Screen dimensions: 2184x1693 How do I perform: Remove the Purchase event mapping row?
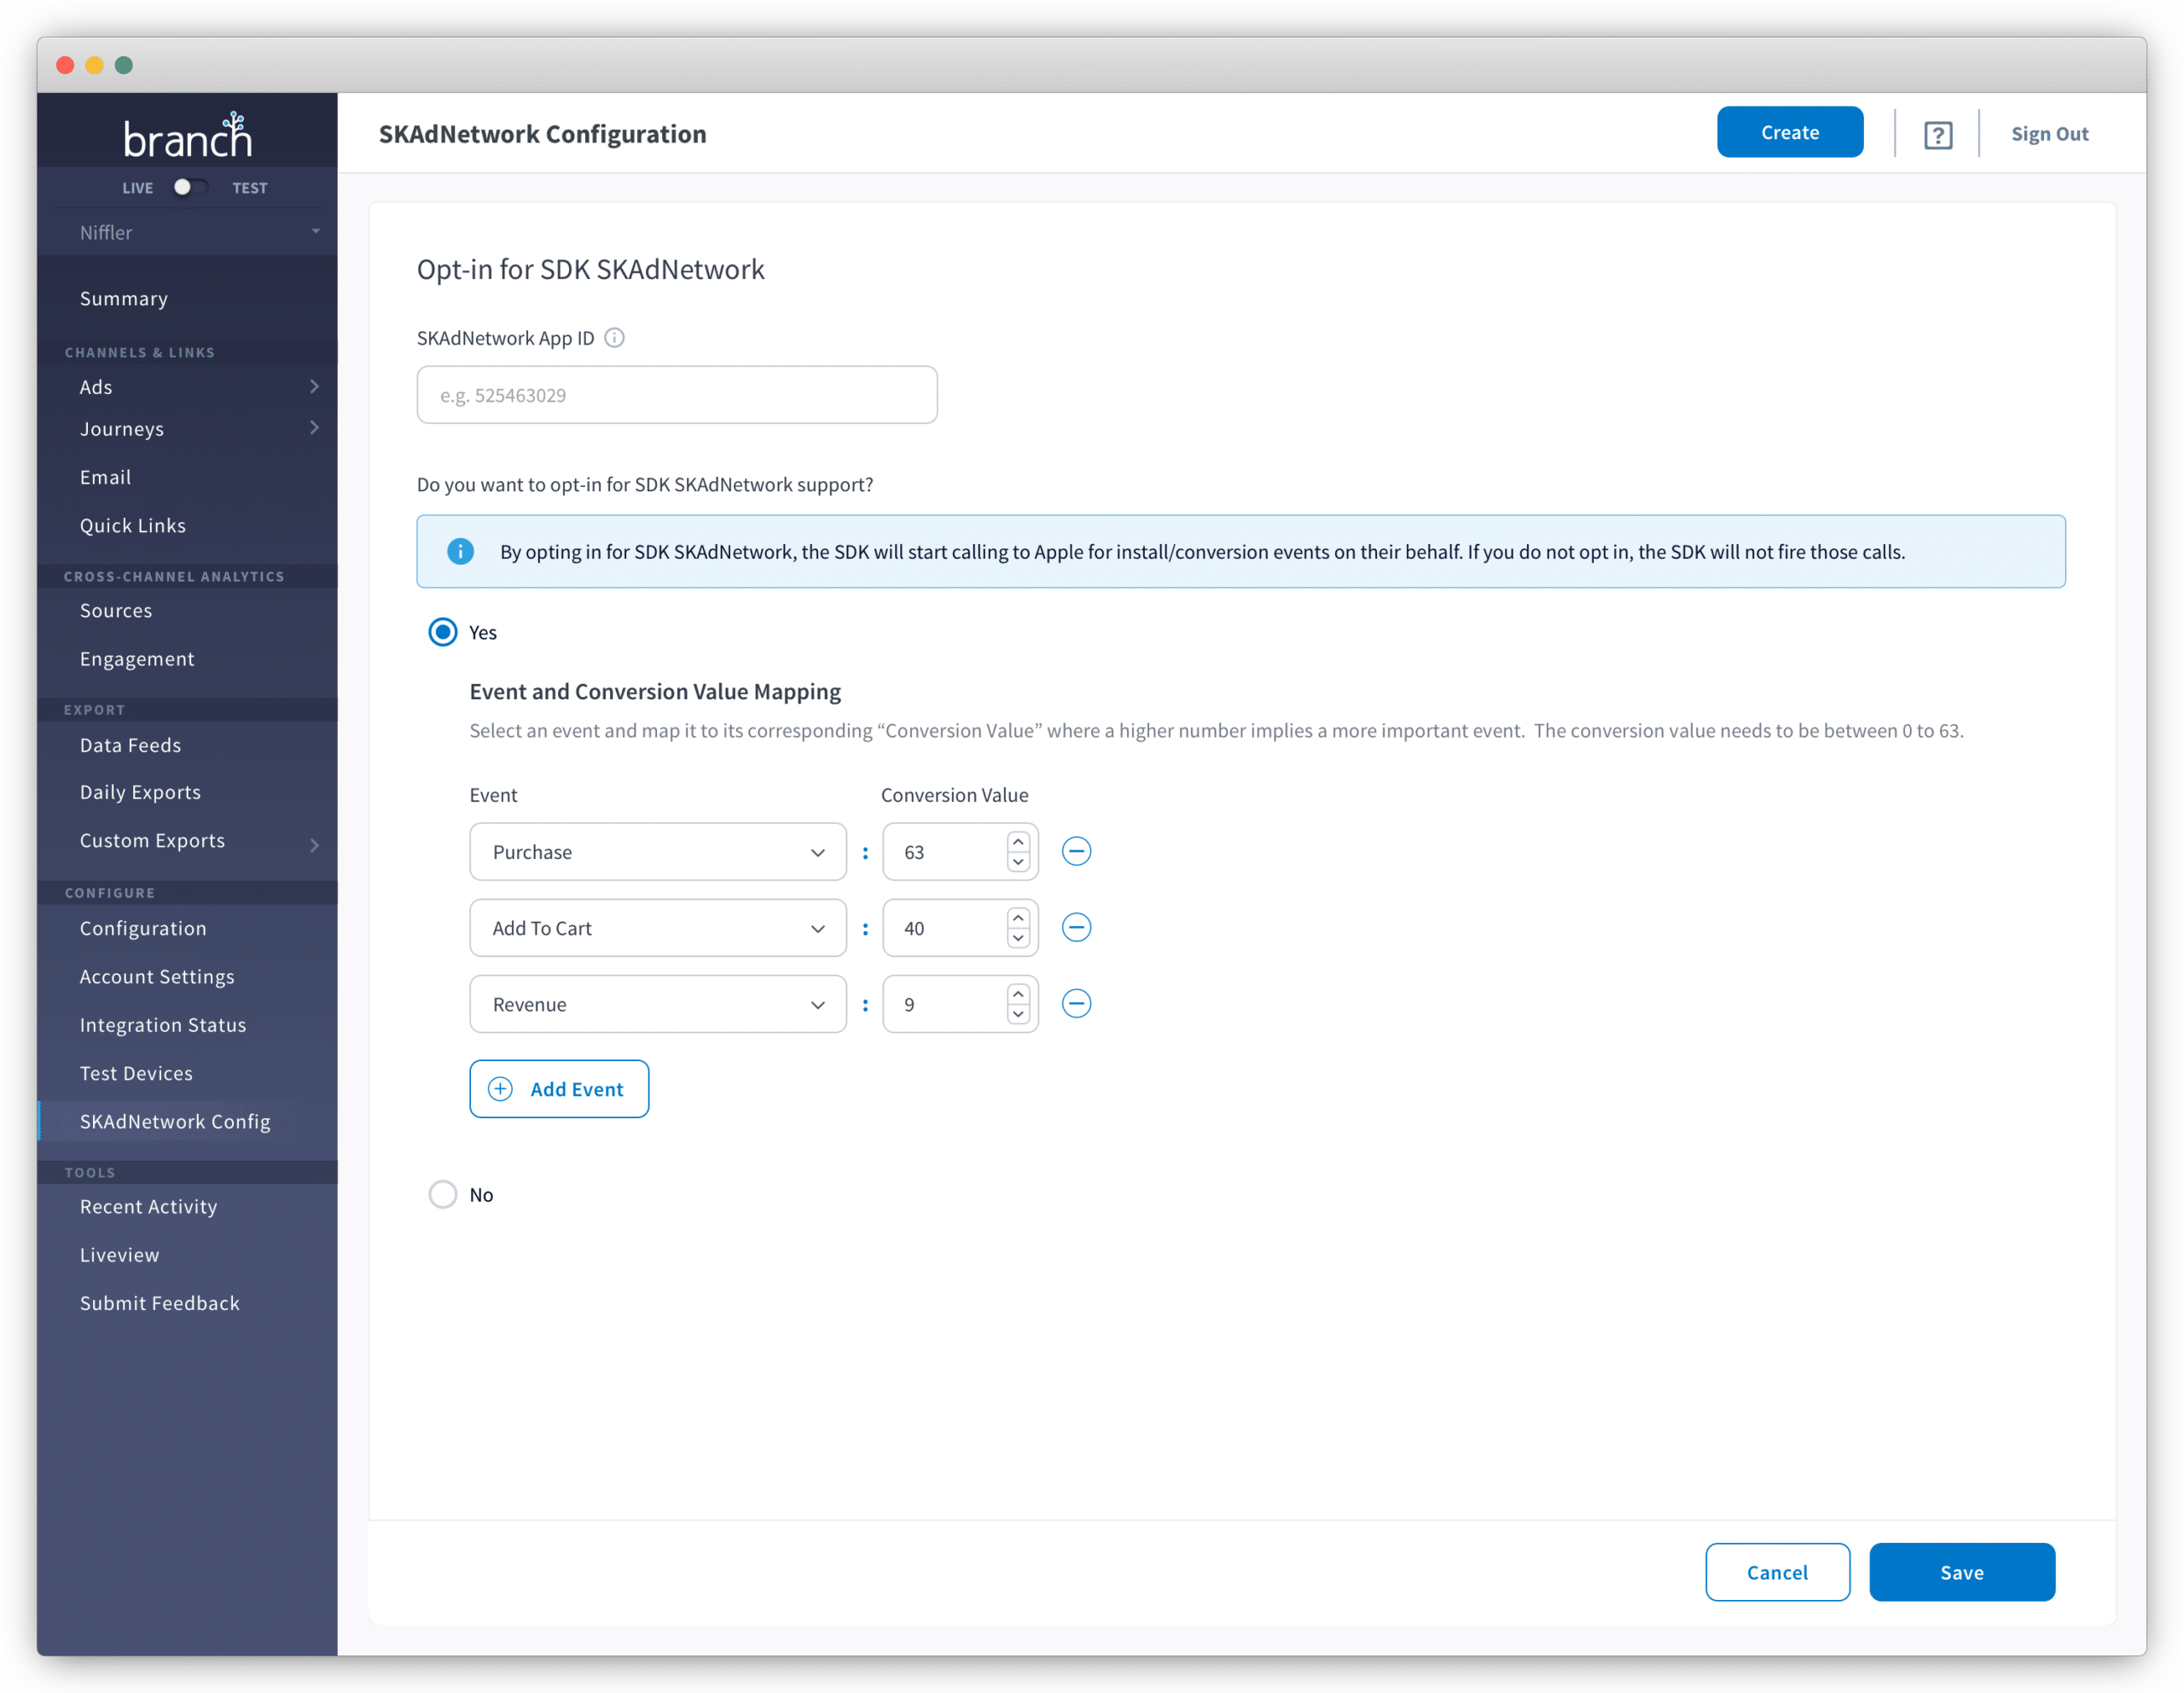coord(1076,851)
